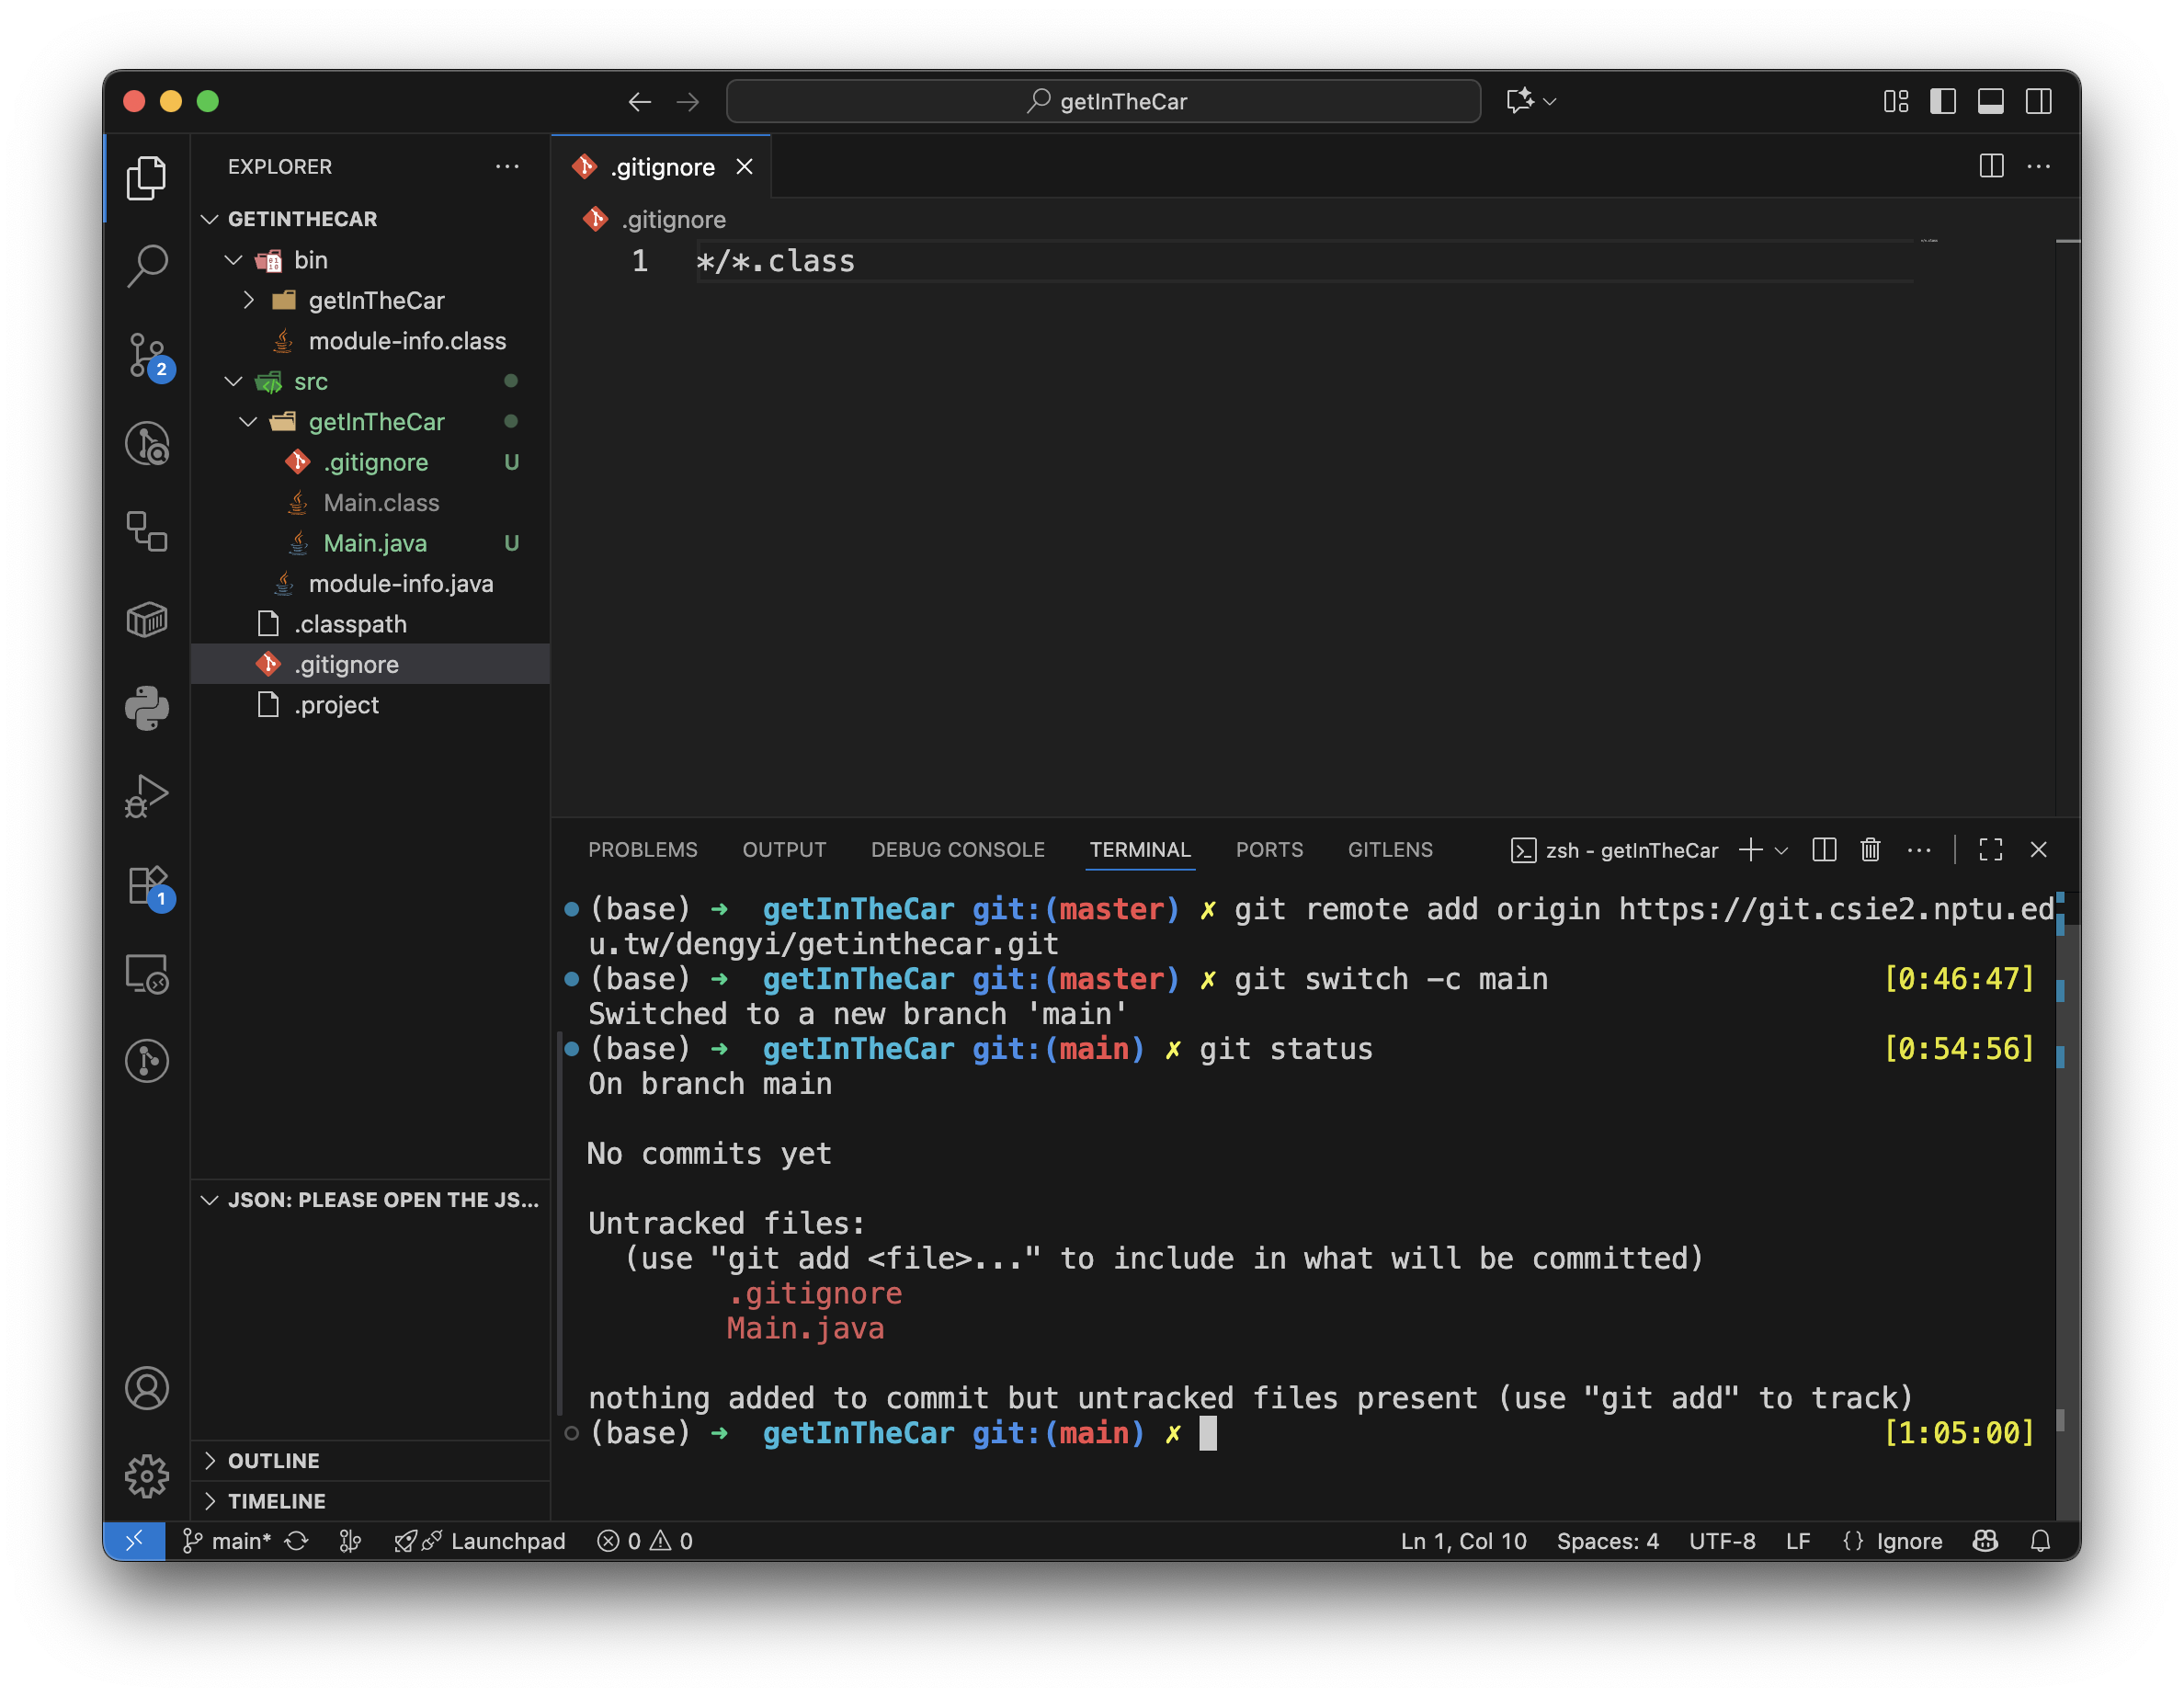The height and width of the screenshot is (1697, 2184).
Task: Split the editor to the right
Action: [1991, 166]
